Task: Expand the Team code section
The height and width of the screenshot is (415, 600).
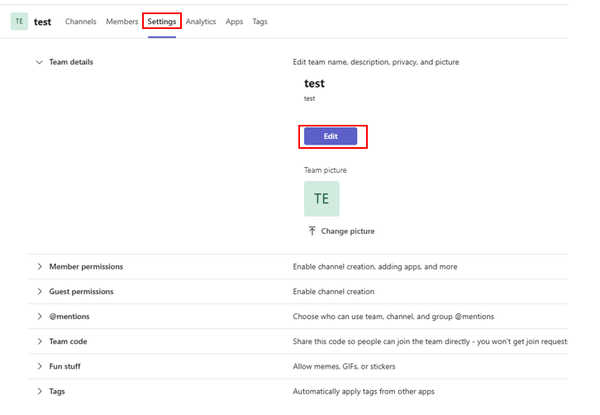Action: pyautogui.click(x=39, y=341)
